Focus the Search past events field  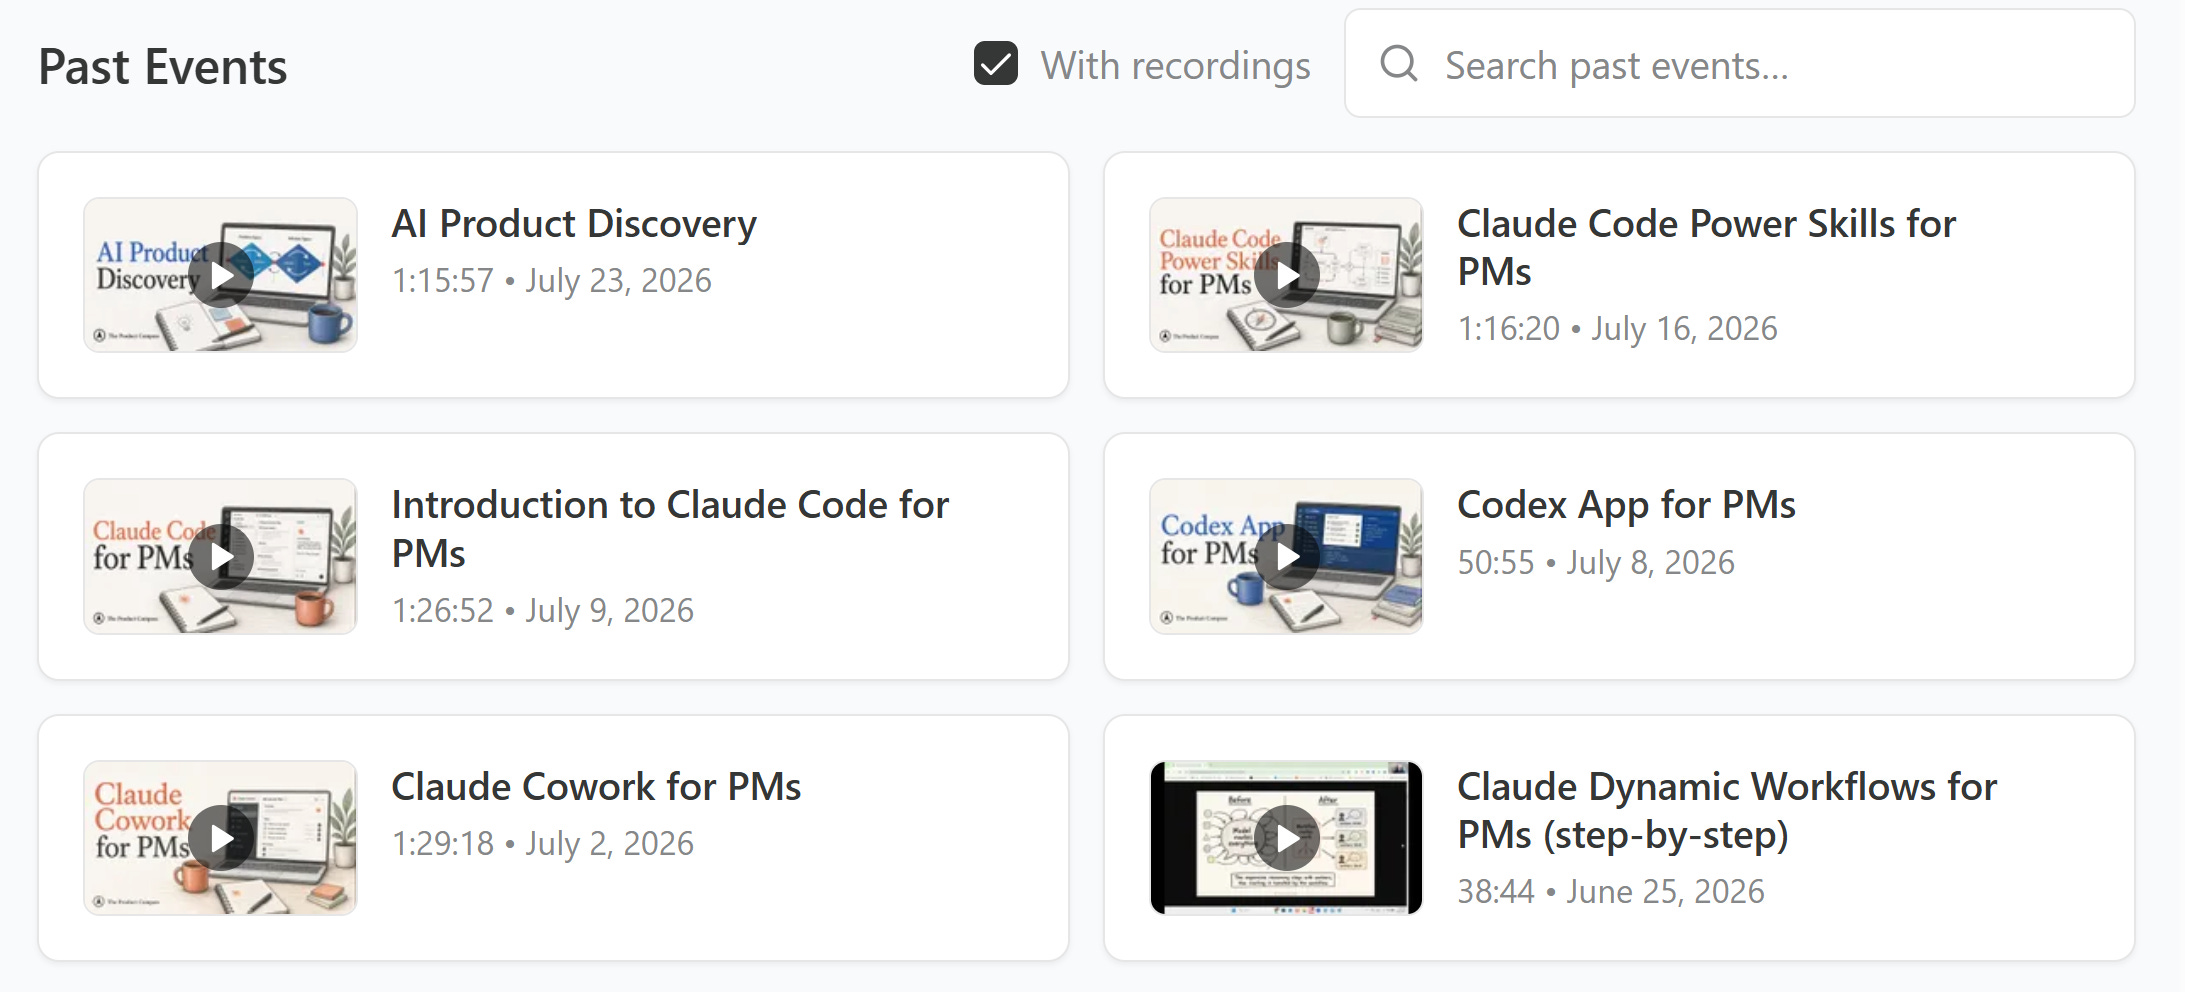(1739, 64)
